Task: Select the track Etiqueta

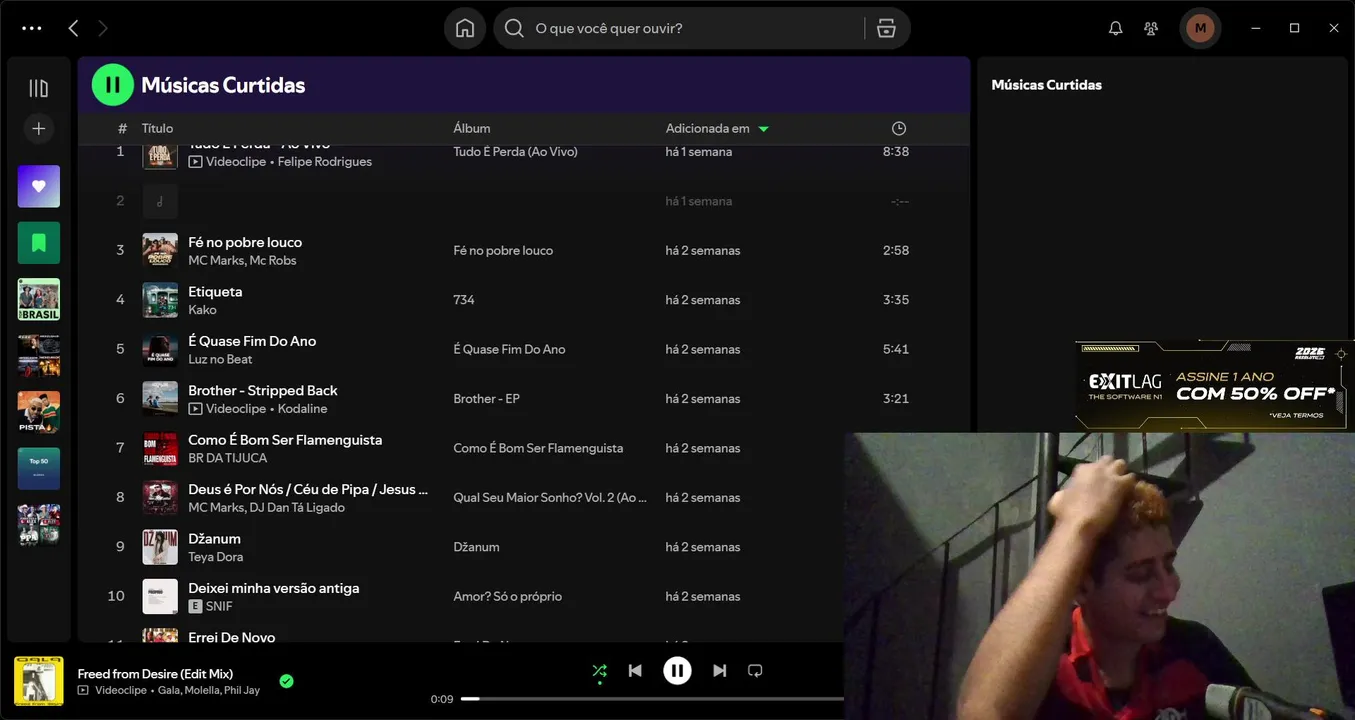Action: coord(215,291)
